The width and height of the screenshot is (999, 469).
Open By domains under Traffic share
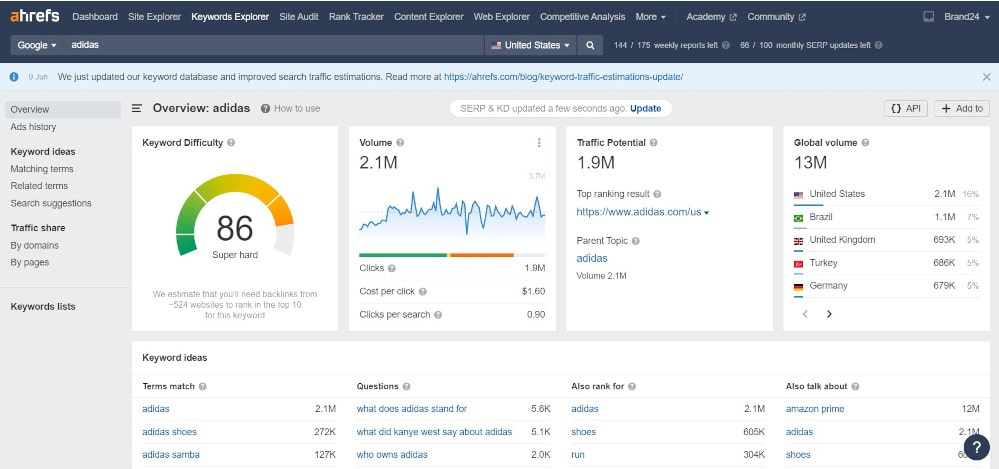coord(34,245)
